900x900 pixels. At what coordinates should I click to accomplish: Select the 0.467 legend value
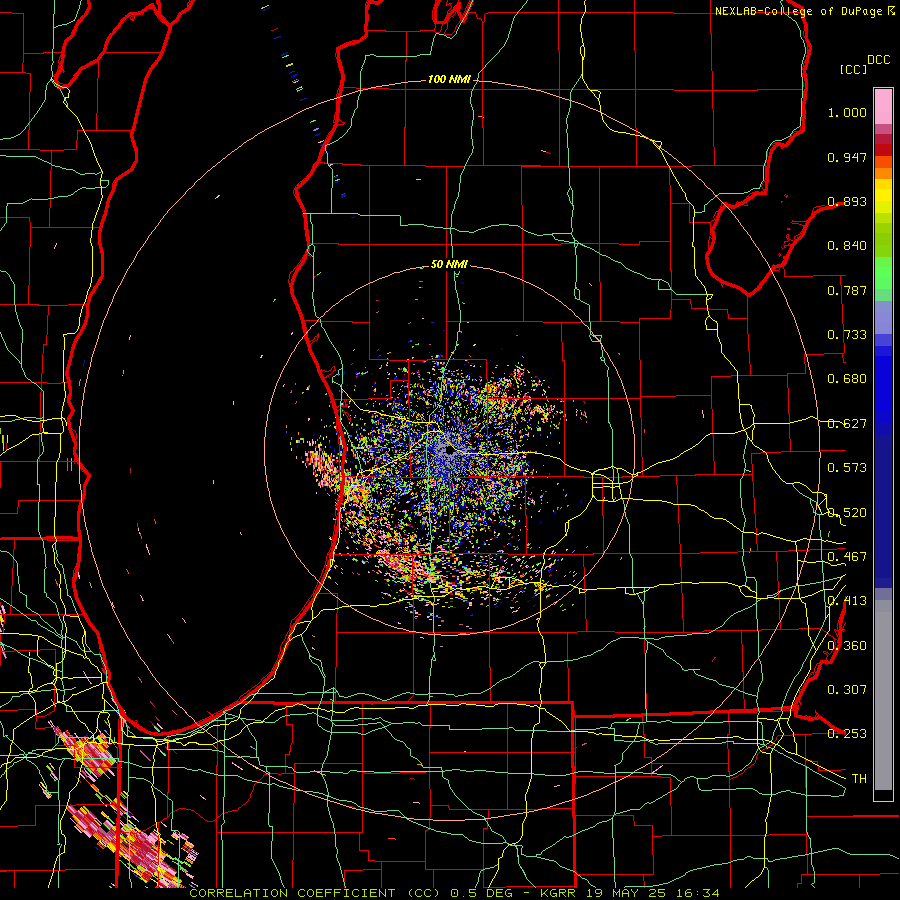(x=847, y=557)
